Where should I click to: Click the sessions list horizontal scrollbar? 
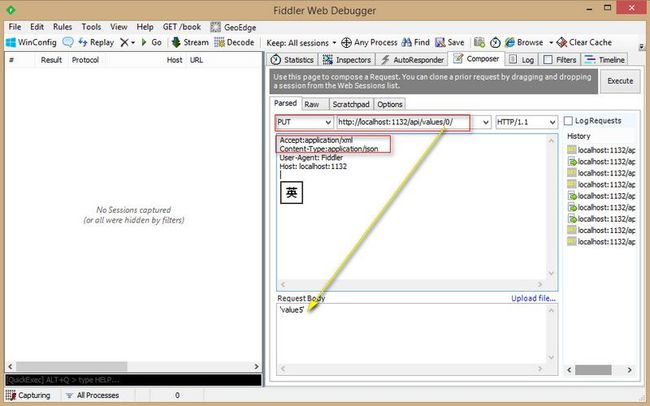(x=133, y=367)
